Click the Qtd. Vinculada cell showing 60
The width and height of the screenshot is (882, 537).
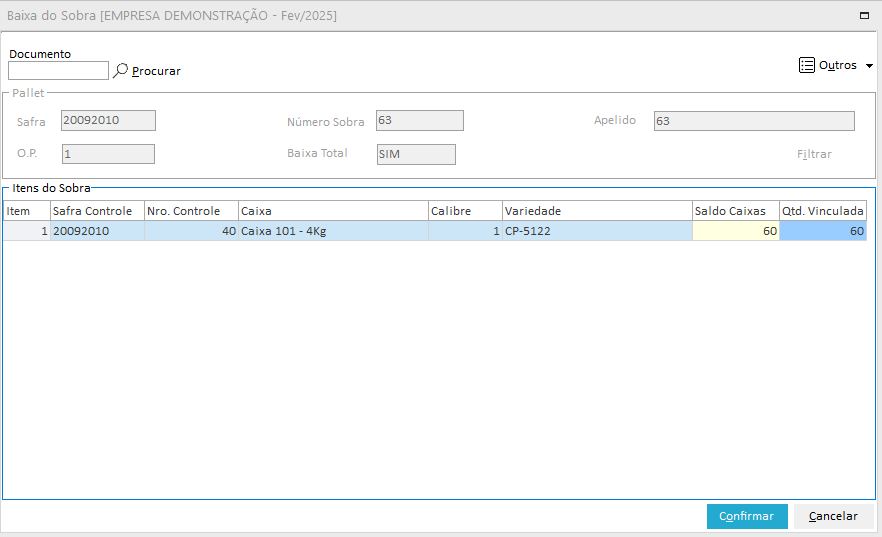pyautogui.click(x=823, y=231)
